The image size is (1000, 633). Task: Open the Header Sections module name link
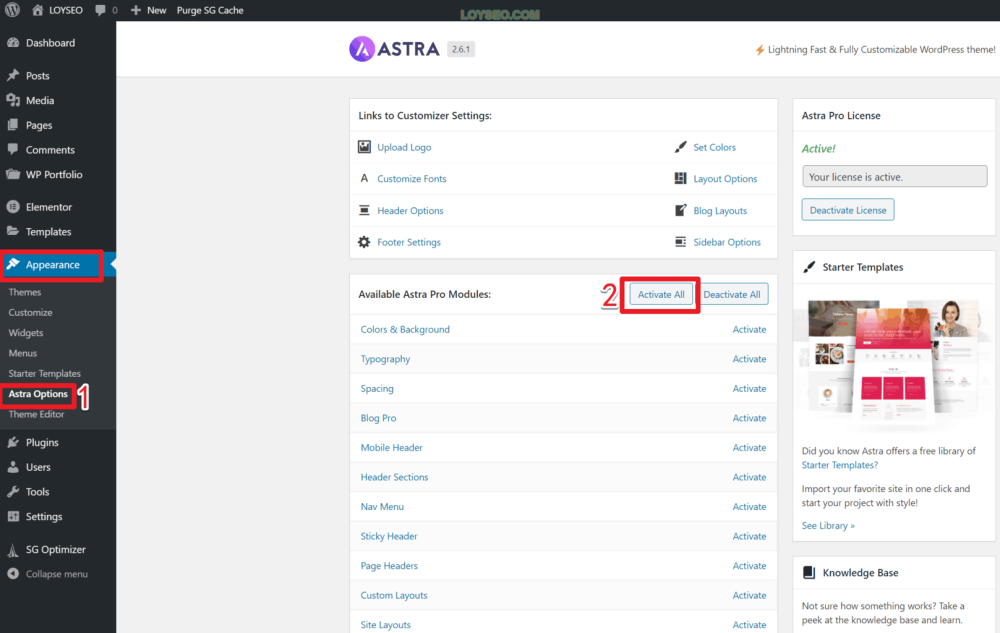[394, 477]
